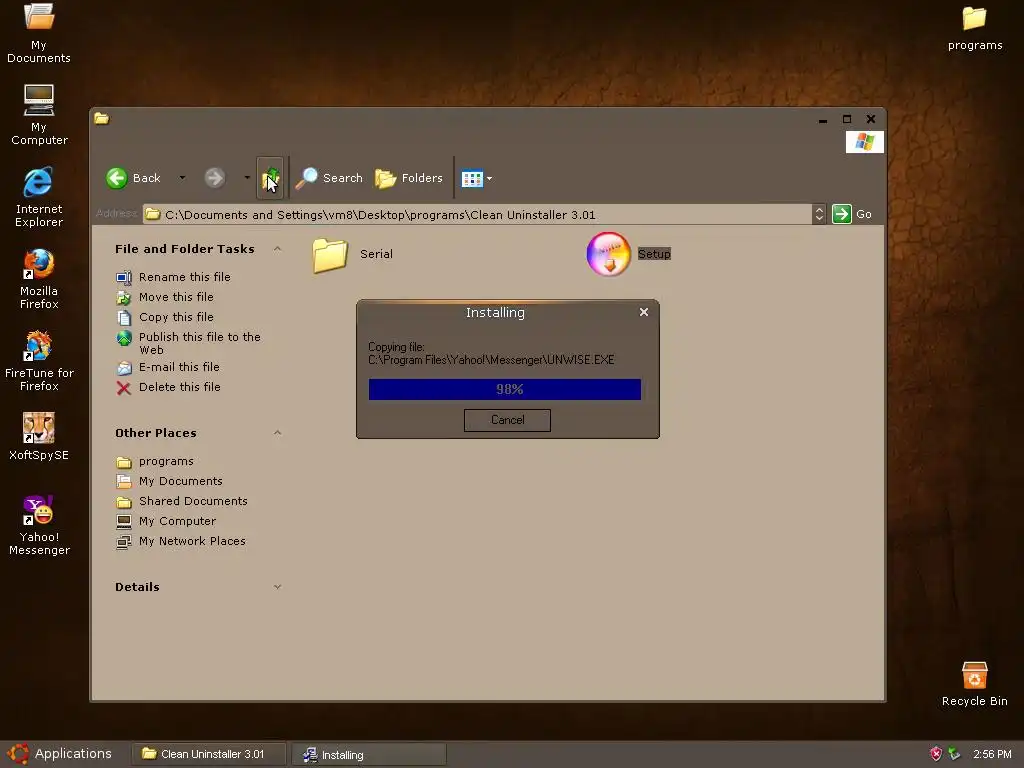Switch to Clean Uninstaller 3.01 taskbar button
This screenshot has height=768, width=1024.
coord(208,754)
